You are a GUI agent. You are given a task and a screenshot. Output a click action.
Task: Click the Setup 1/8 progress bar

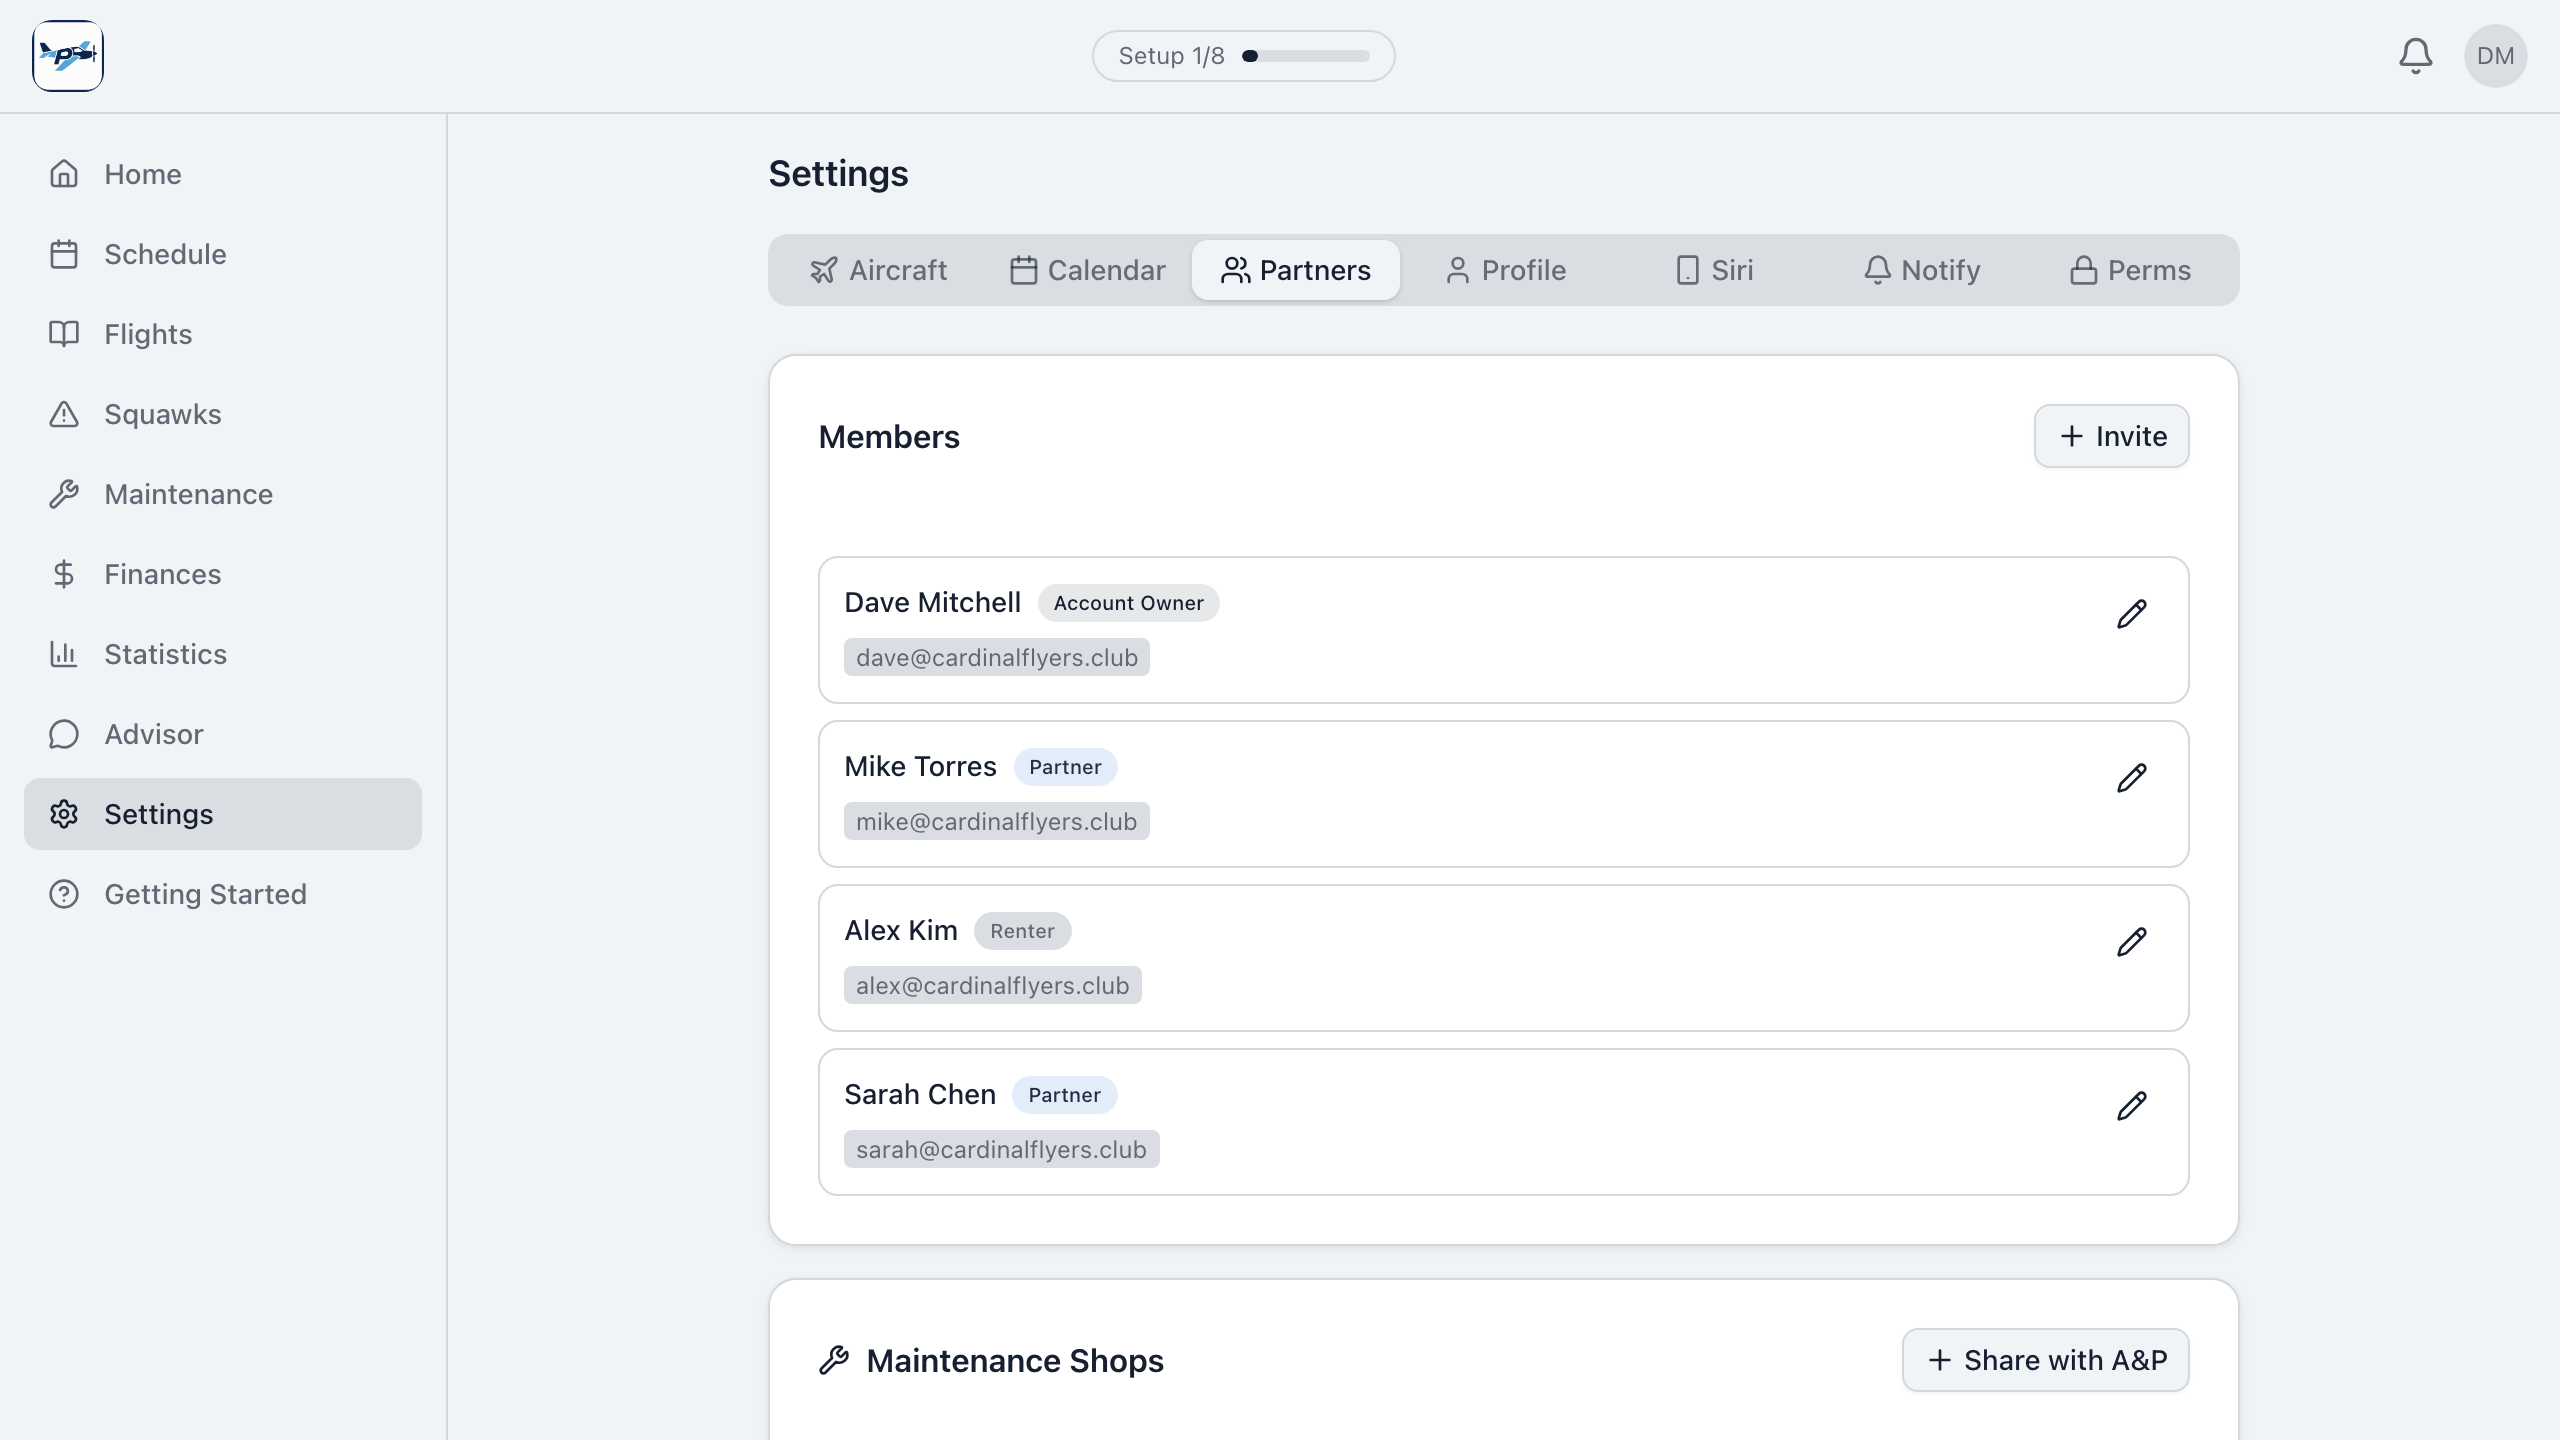[1243, 56]
